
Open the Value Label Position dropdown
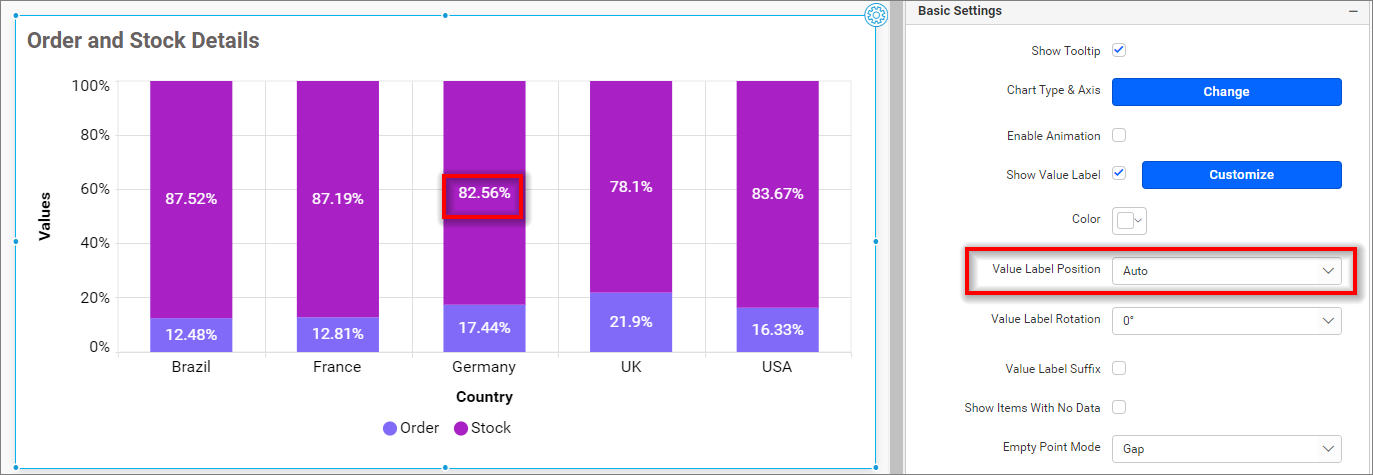click(1226, 270)
